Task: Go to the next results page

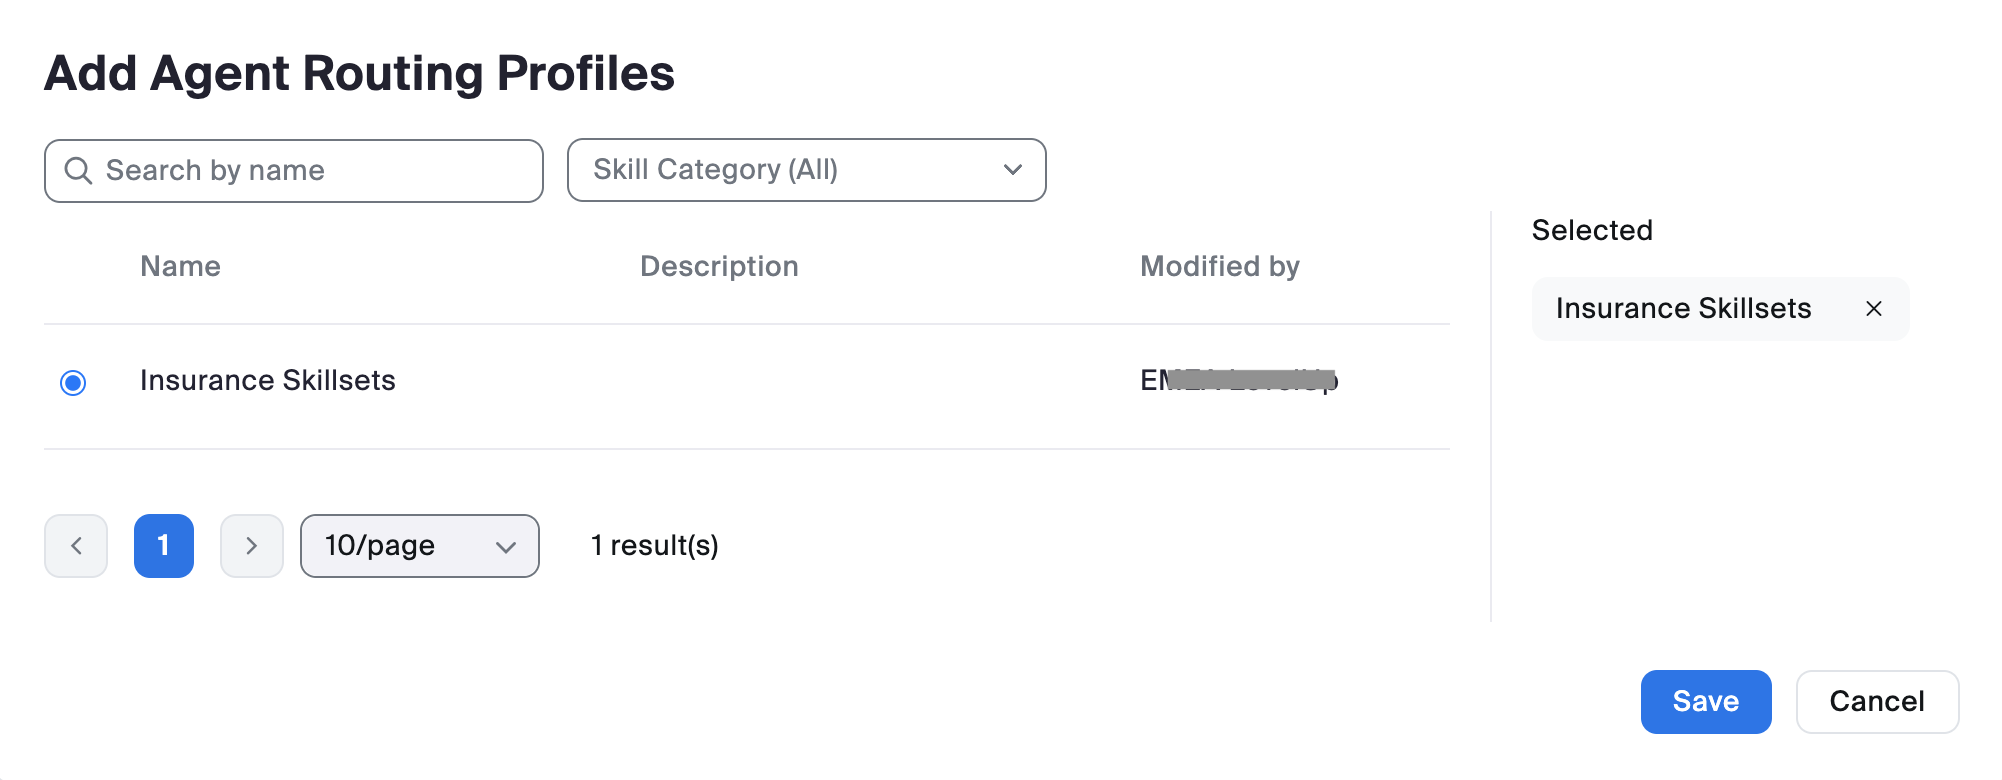Action: (252, 546)
